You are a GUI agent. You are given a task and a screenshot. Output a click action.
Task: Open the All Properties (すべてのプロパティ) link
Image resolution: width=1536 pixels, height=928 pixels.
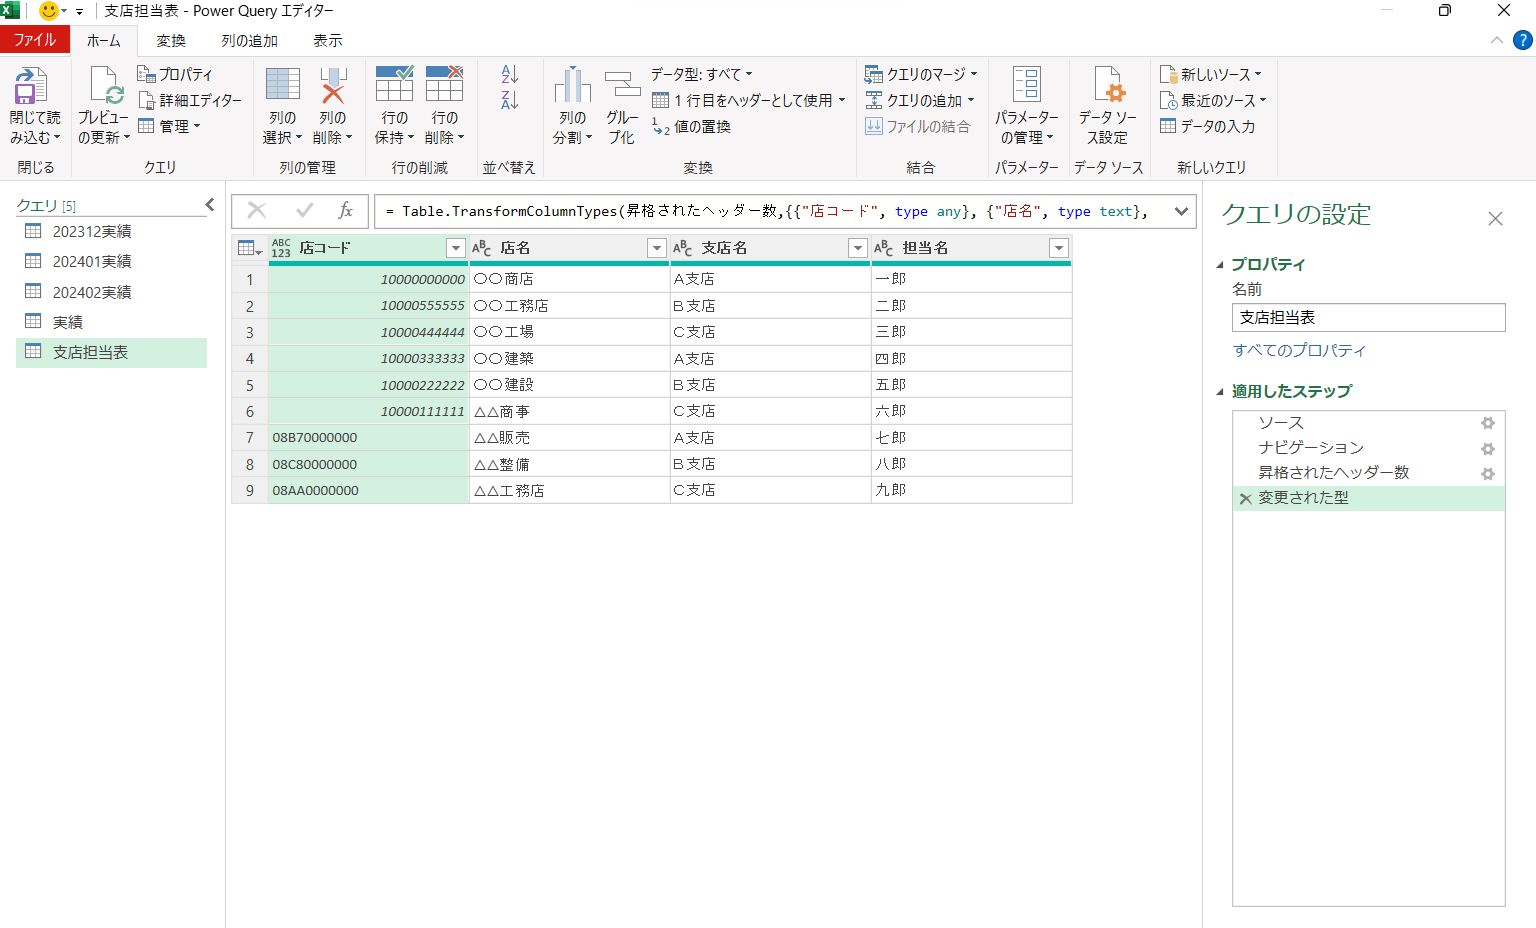(x=1299, y=350)
